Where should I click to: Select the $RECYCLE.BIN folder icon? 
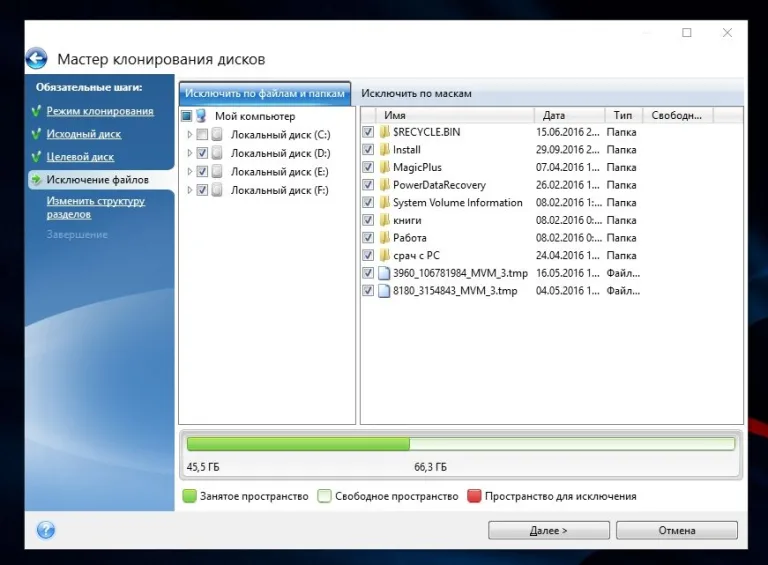(x=384, y=132)
